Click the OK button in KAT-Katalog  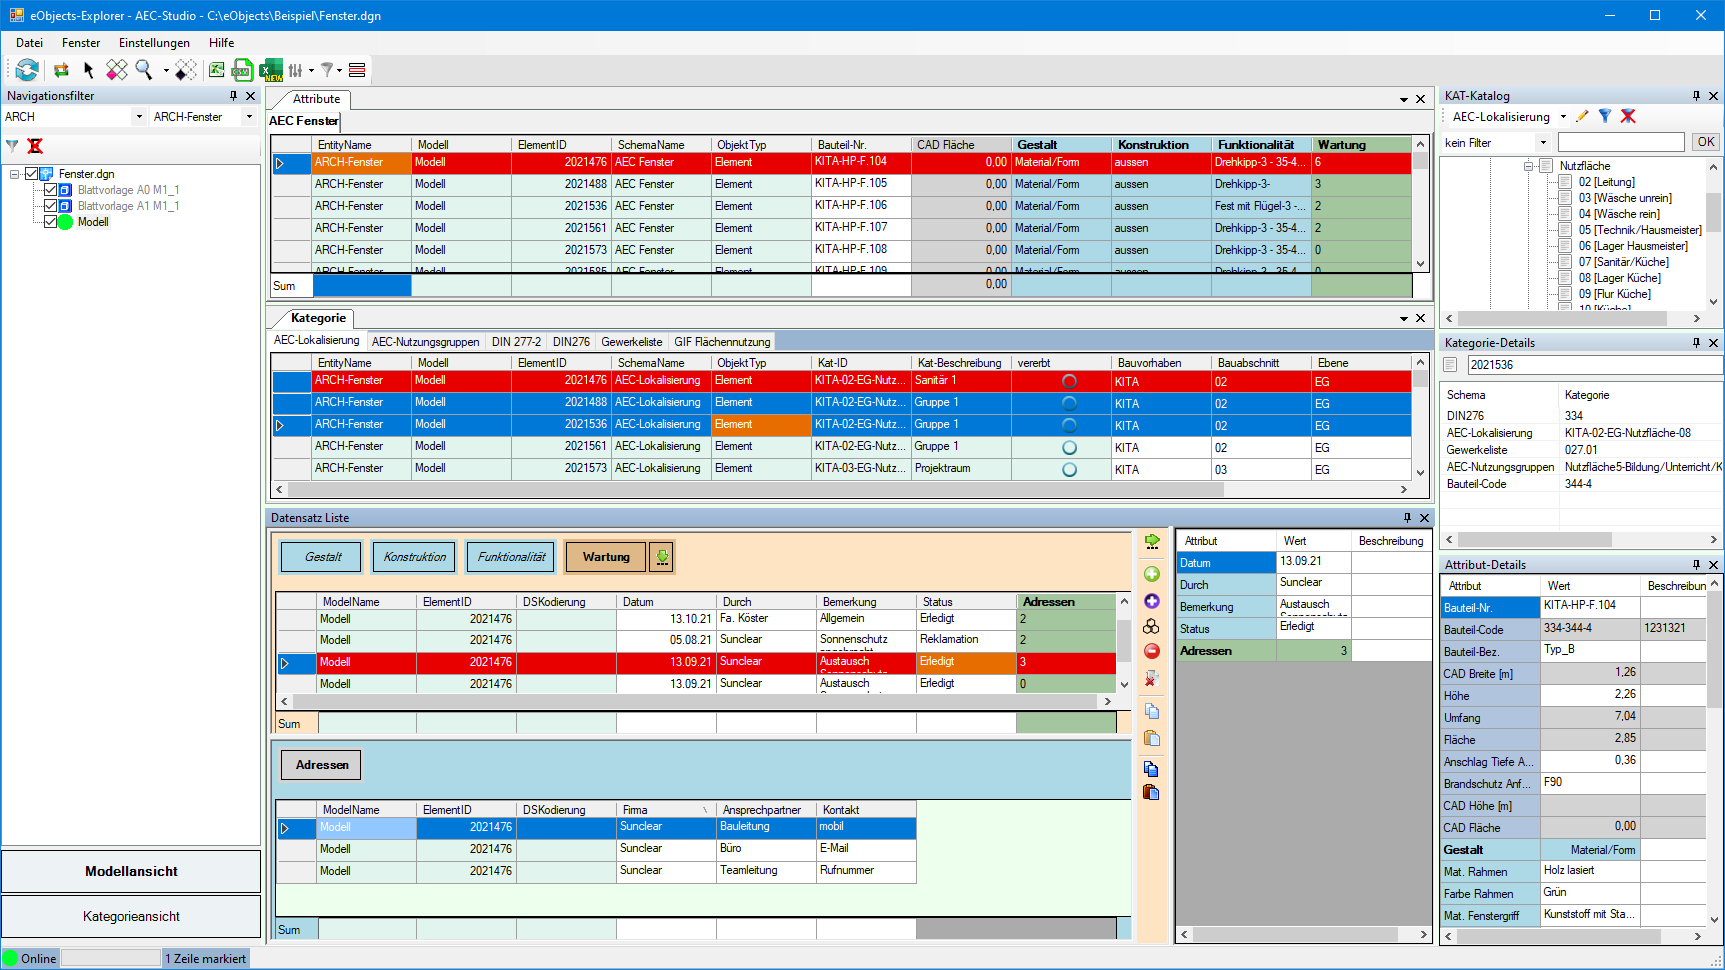click(1706, 142)
